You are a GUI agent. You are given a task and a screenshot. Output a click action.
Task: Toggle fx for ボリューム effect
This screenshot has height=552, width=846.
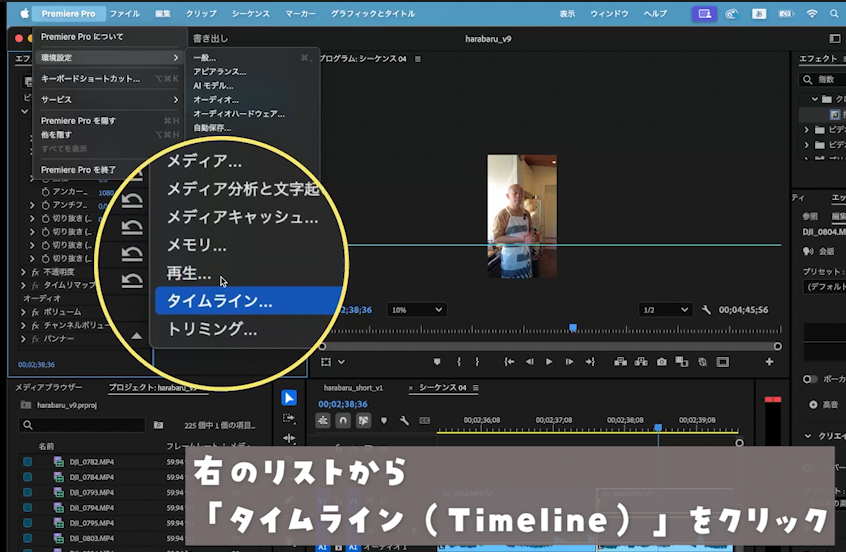36,312
